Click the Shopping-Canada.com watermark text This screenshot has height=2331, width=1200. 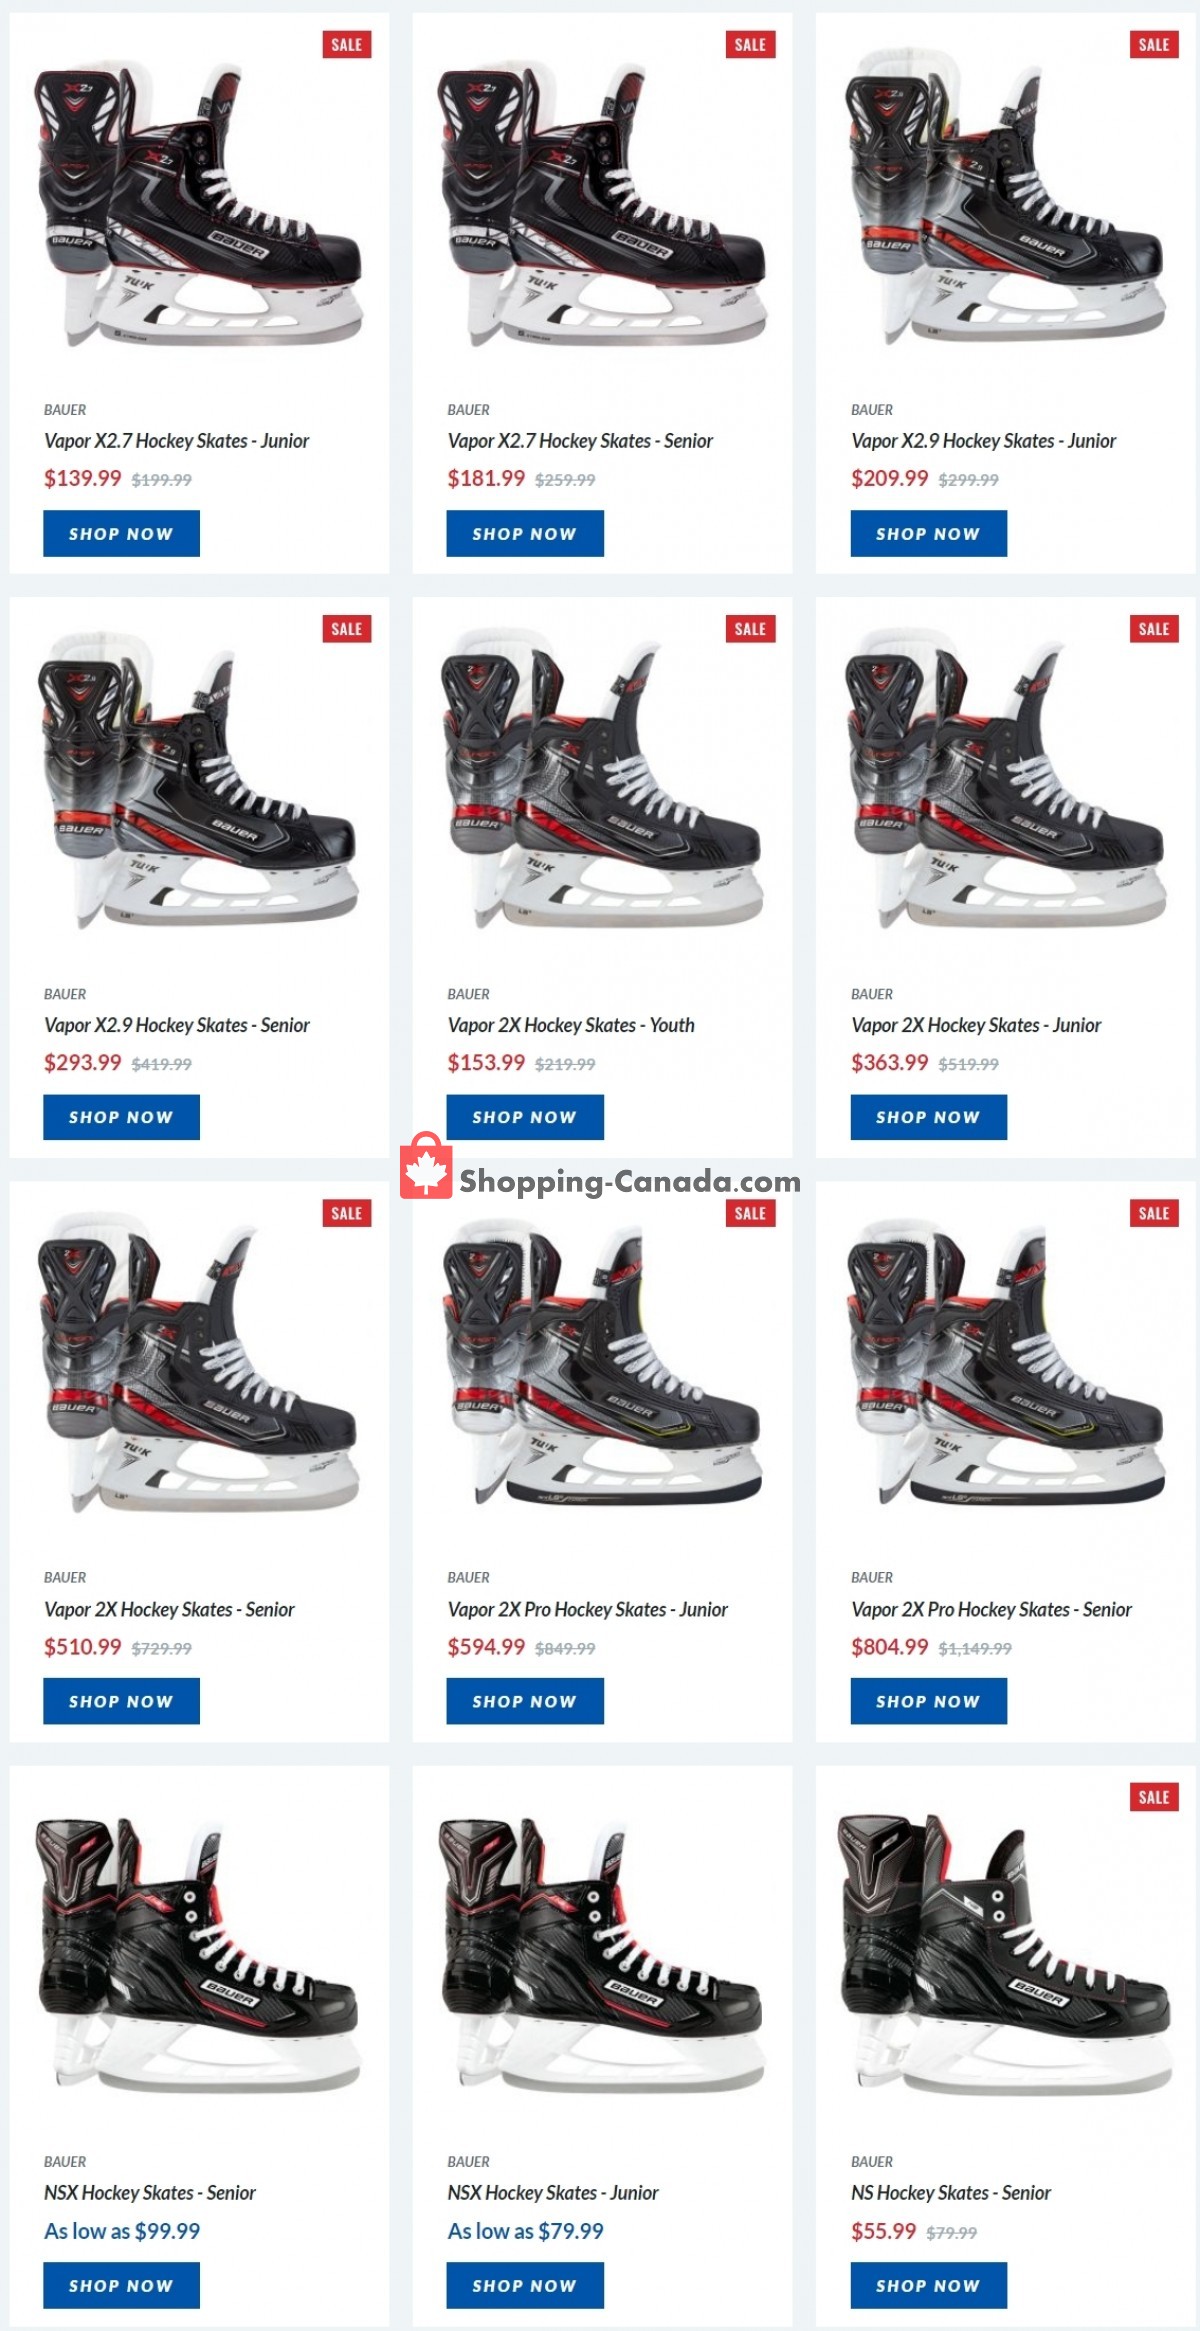click(630, 1182)
